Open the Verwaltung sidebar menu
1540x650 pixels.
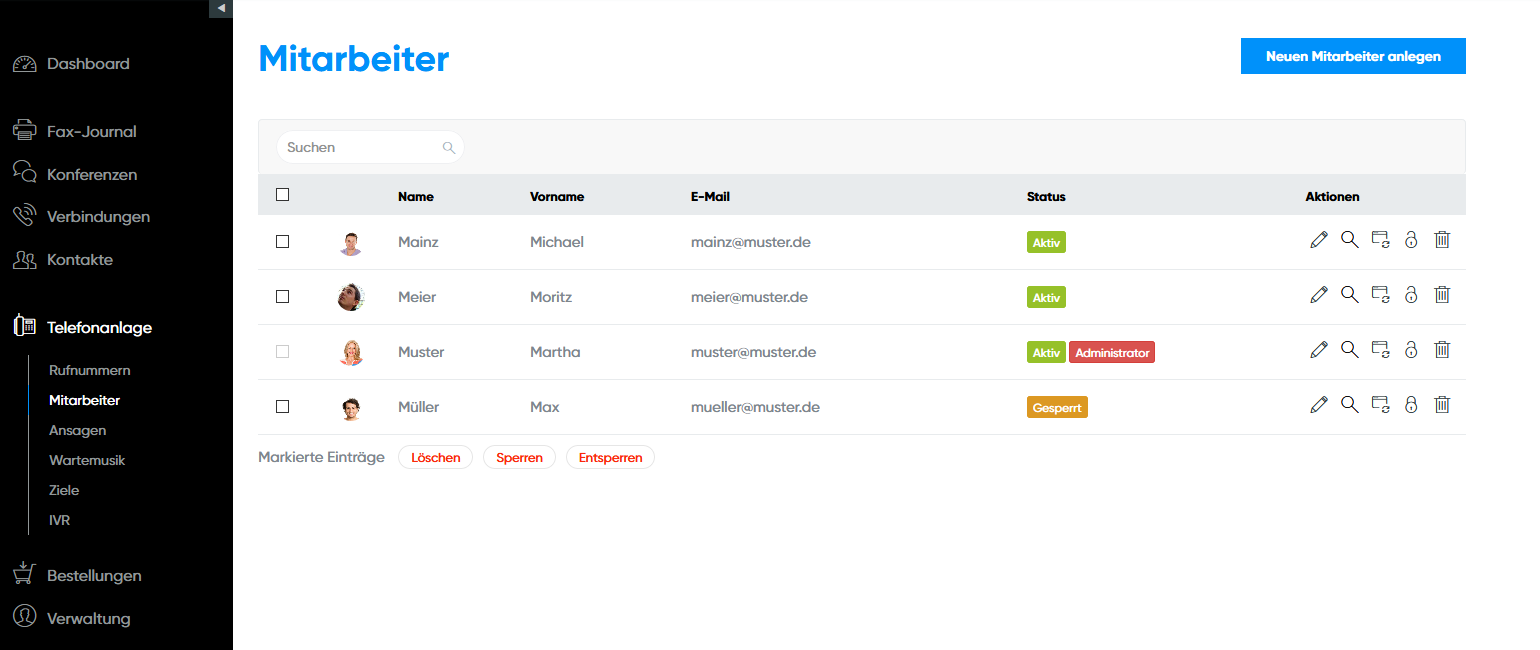point(88,618)
